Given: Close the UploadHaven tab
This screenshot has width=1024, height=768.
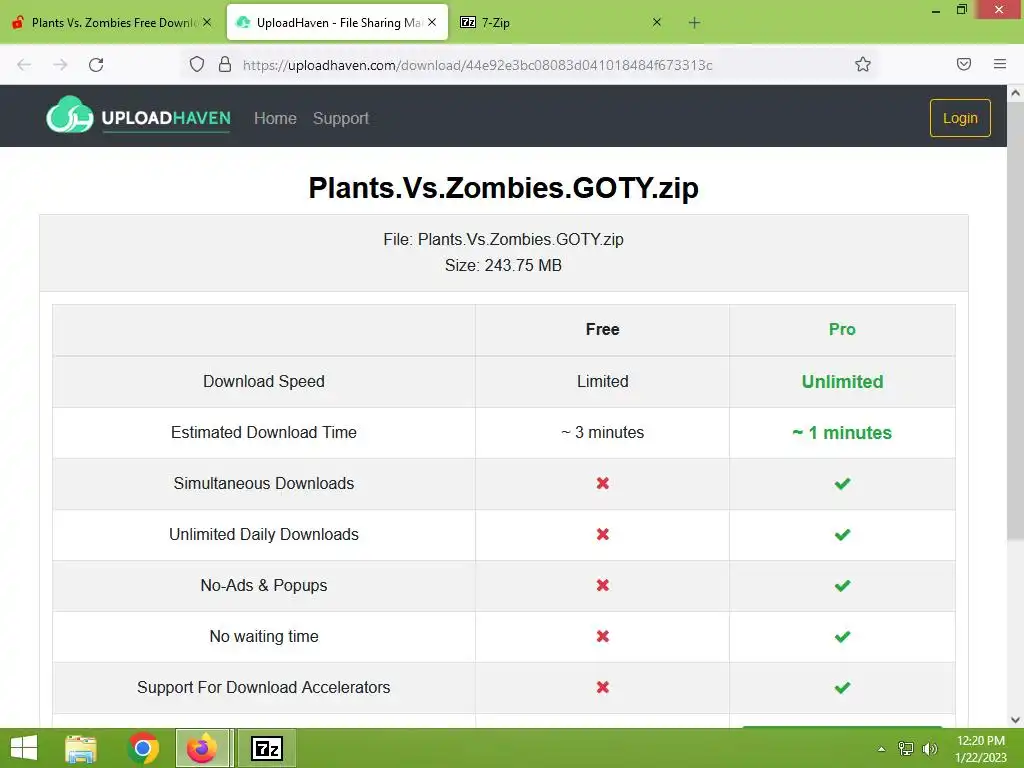Looking at the screenshot, I should pyautogui.click(x=432, y=22).
